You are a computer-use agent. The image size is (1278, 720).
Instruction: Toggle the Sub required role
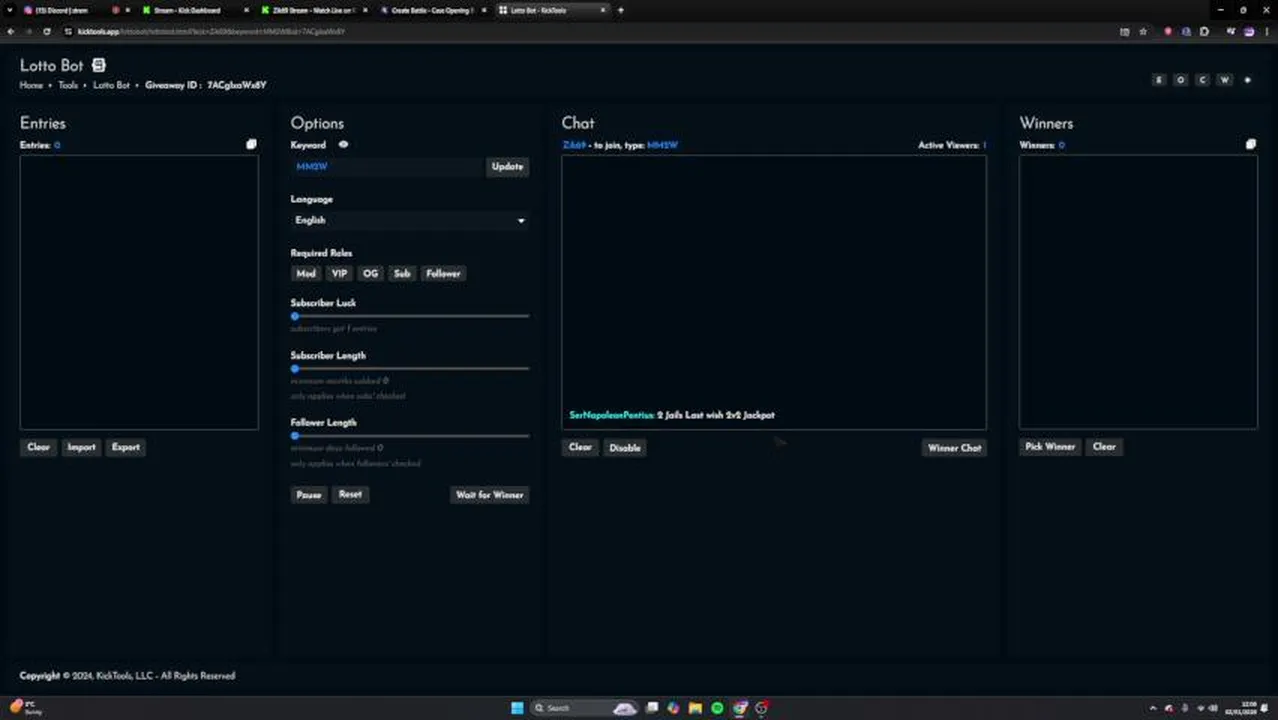pos(402,273)
